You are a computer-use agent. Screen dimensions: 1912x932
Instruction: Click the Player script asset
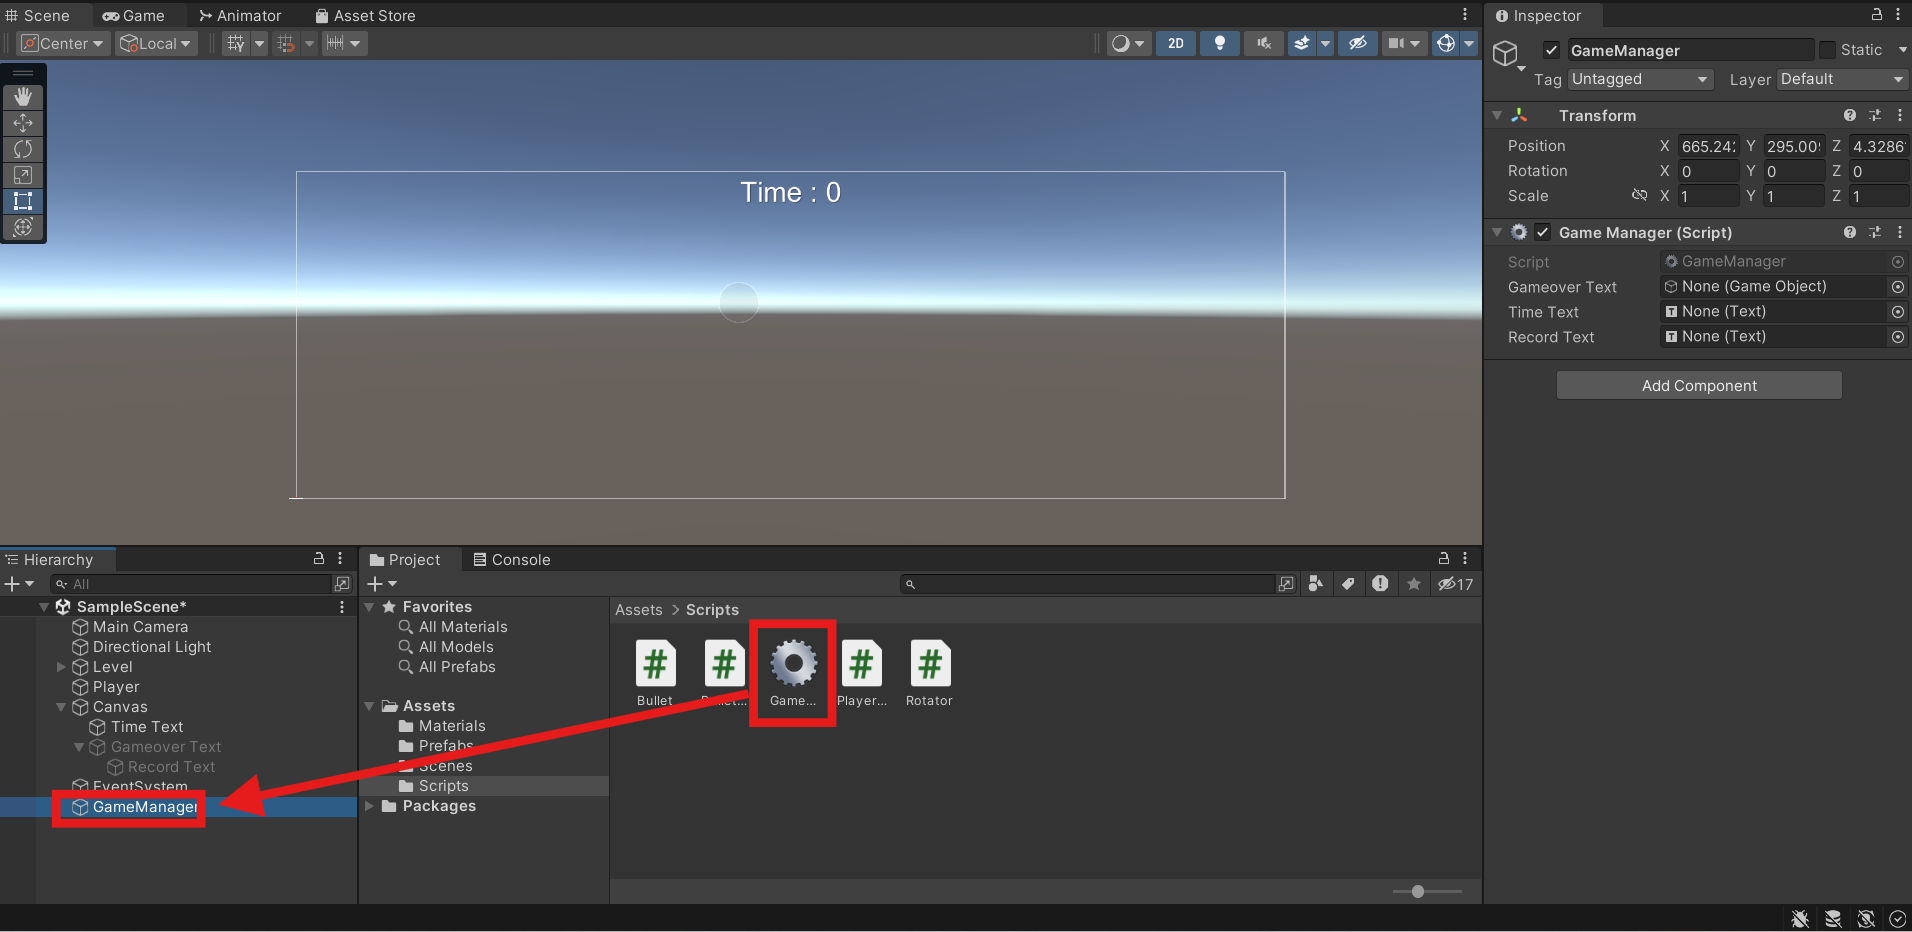click(x=861, y=673)
